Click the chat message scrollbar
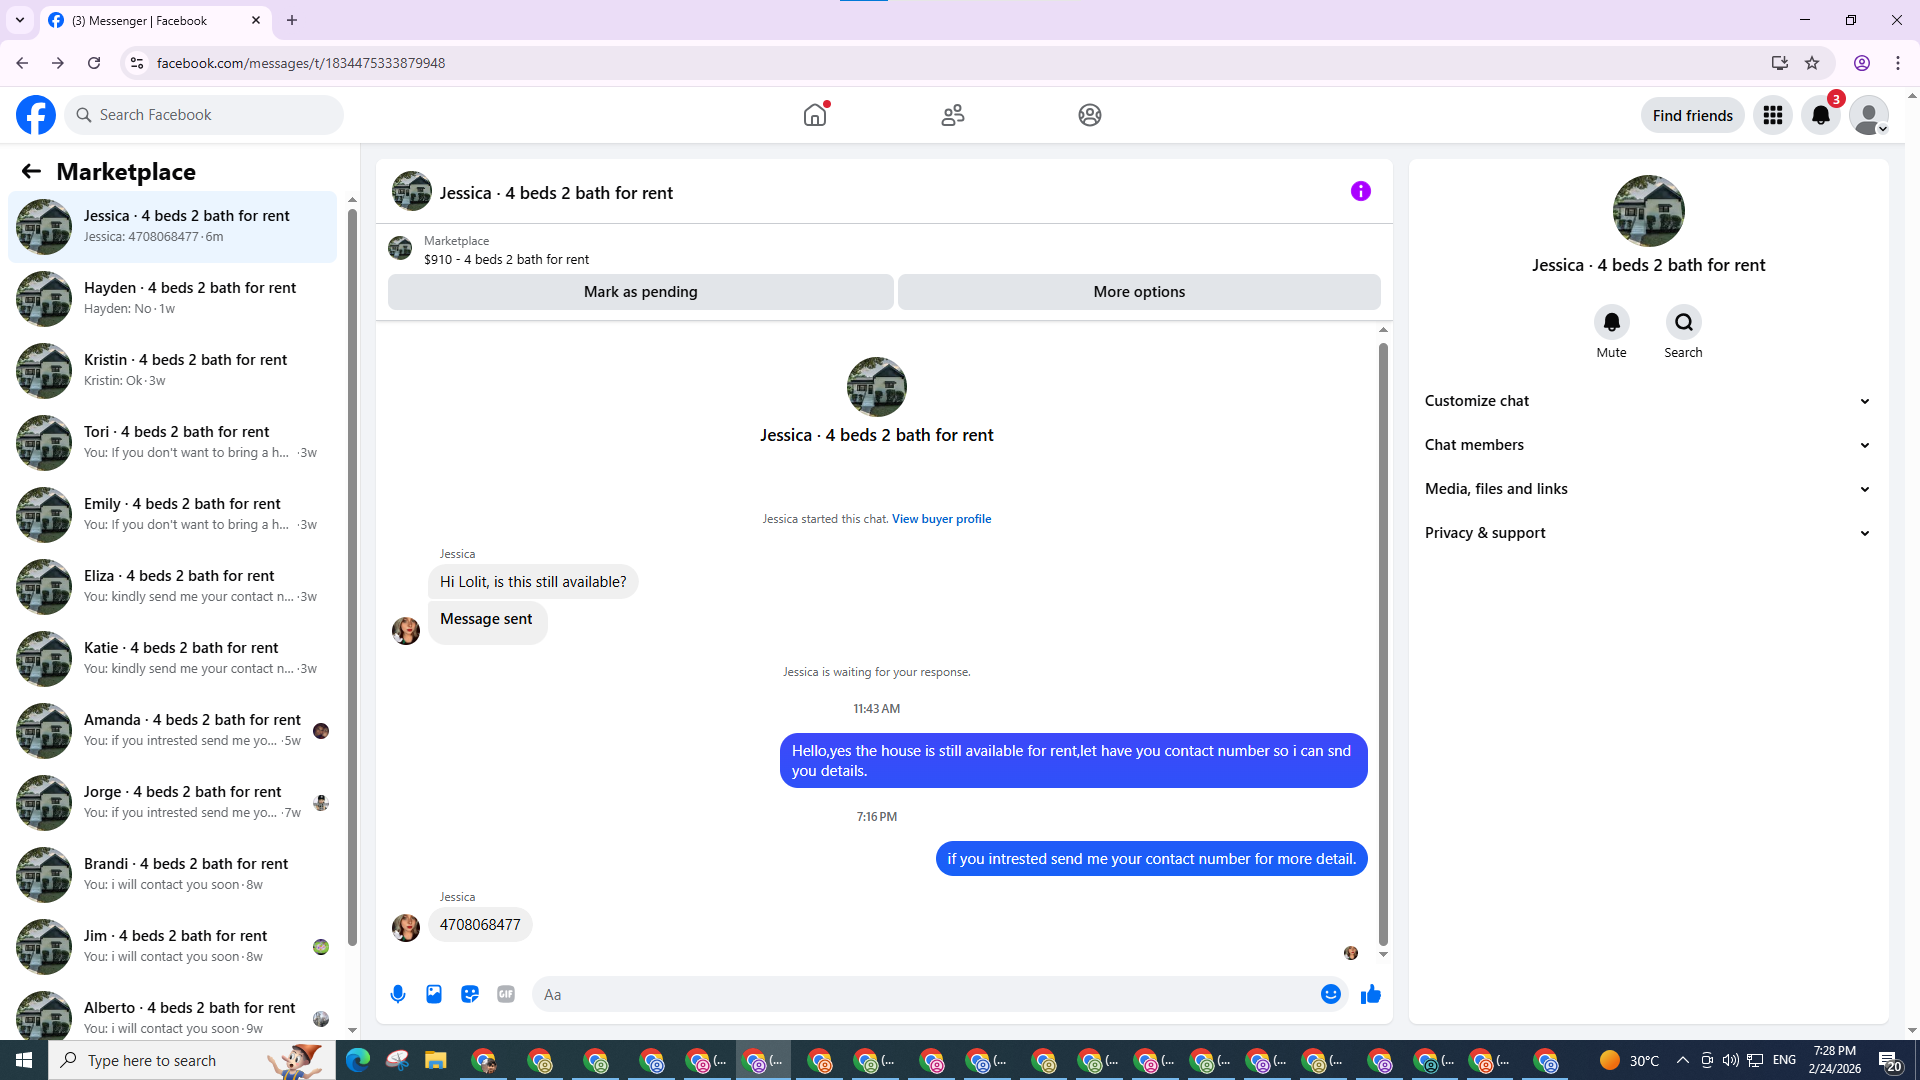 [1383, 640]
